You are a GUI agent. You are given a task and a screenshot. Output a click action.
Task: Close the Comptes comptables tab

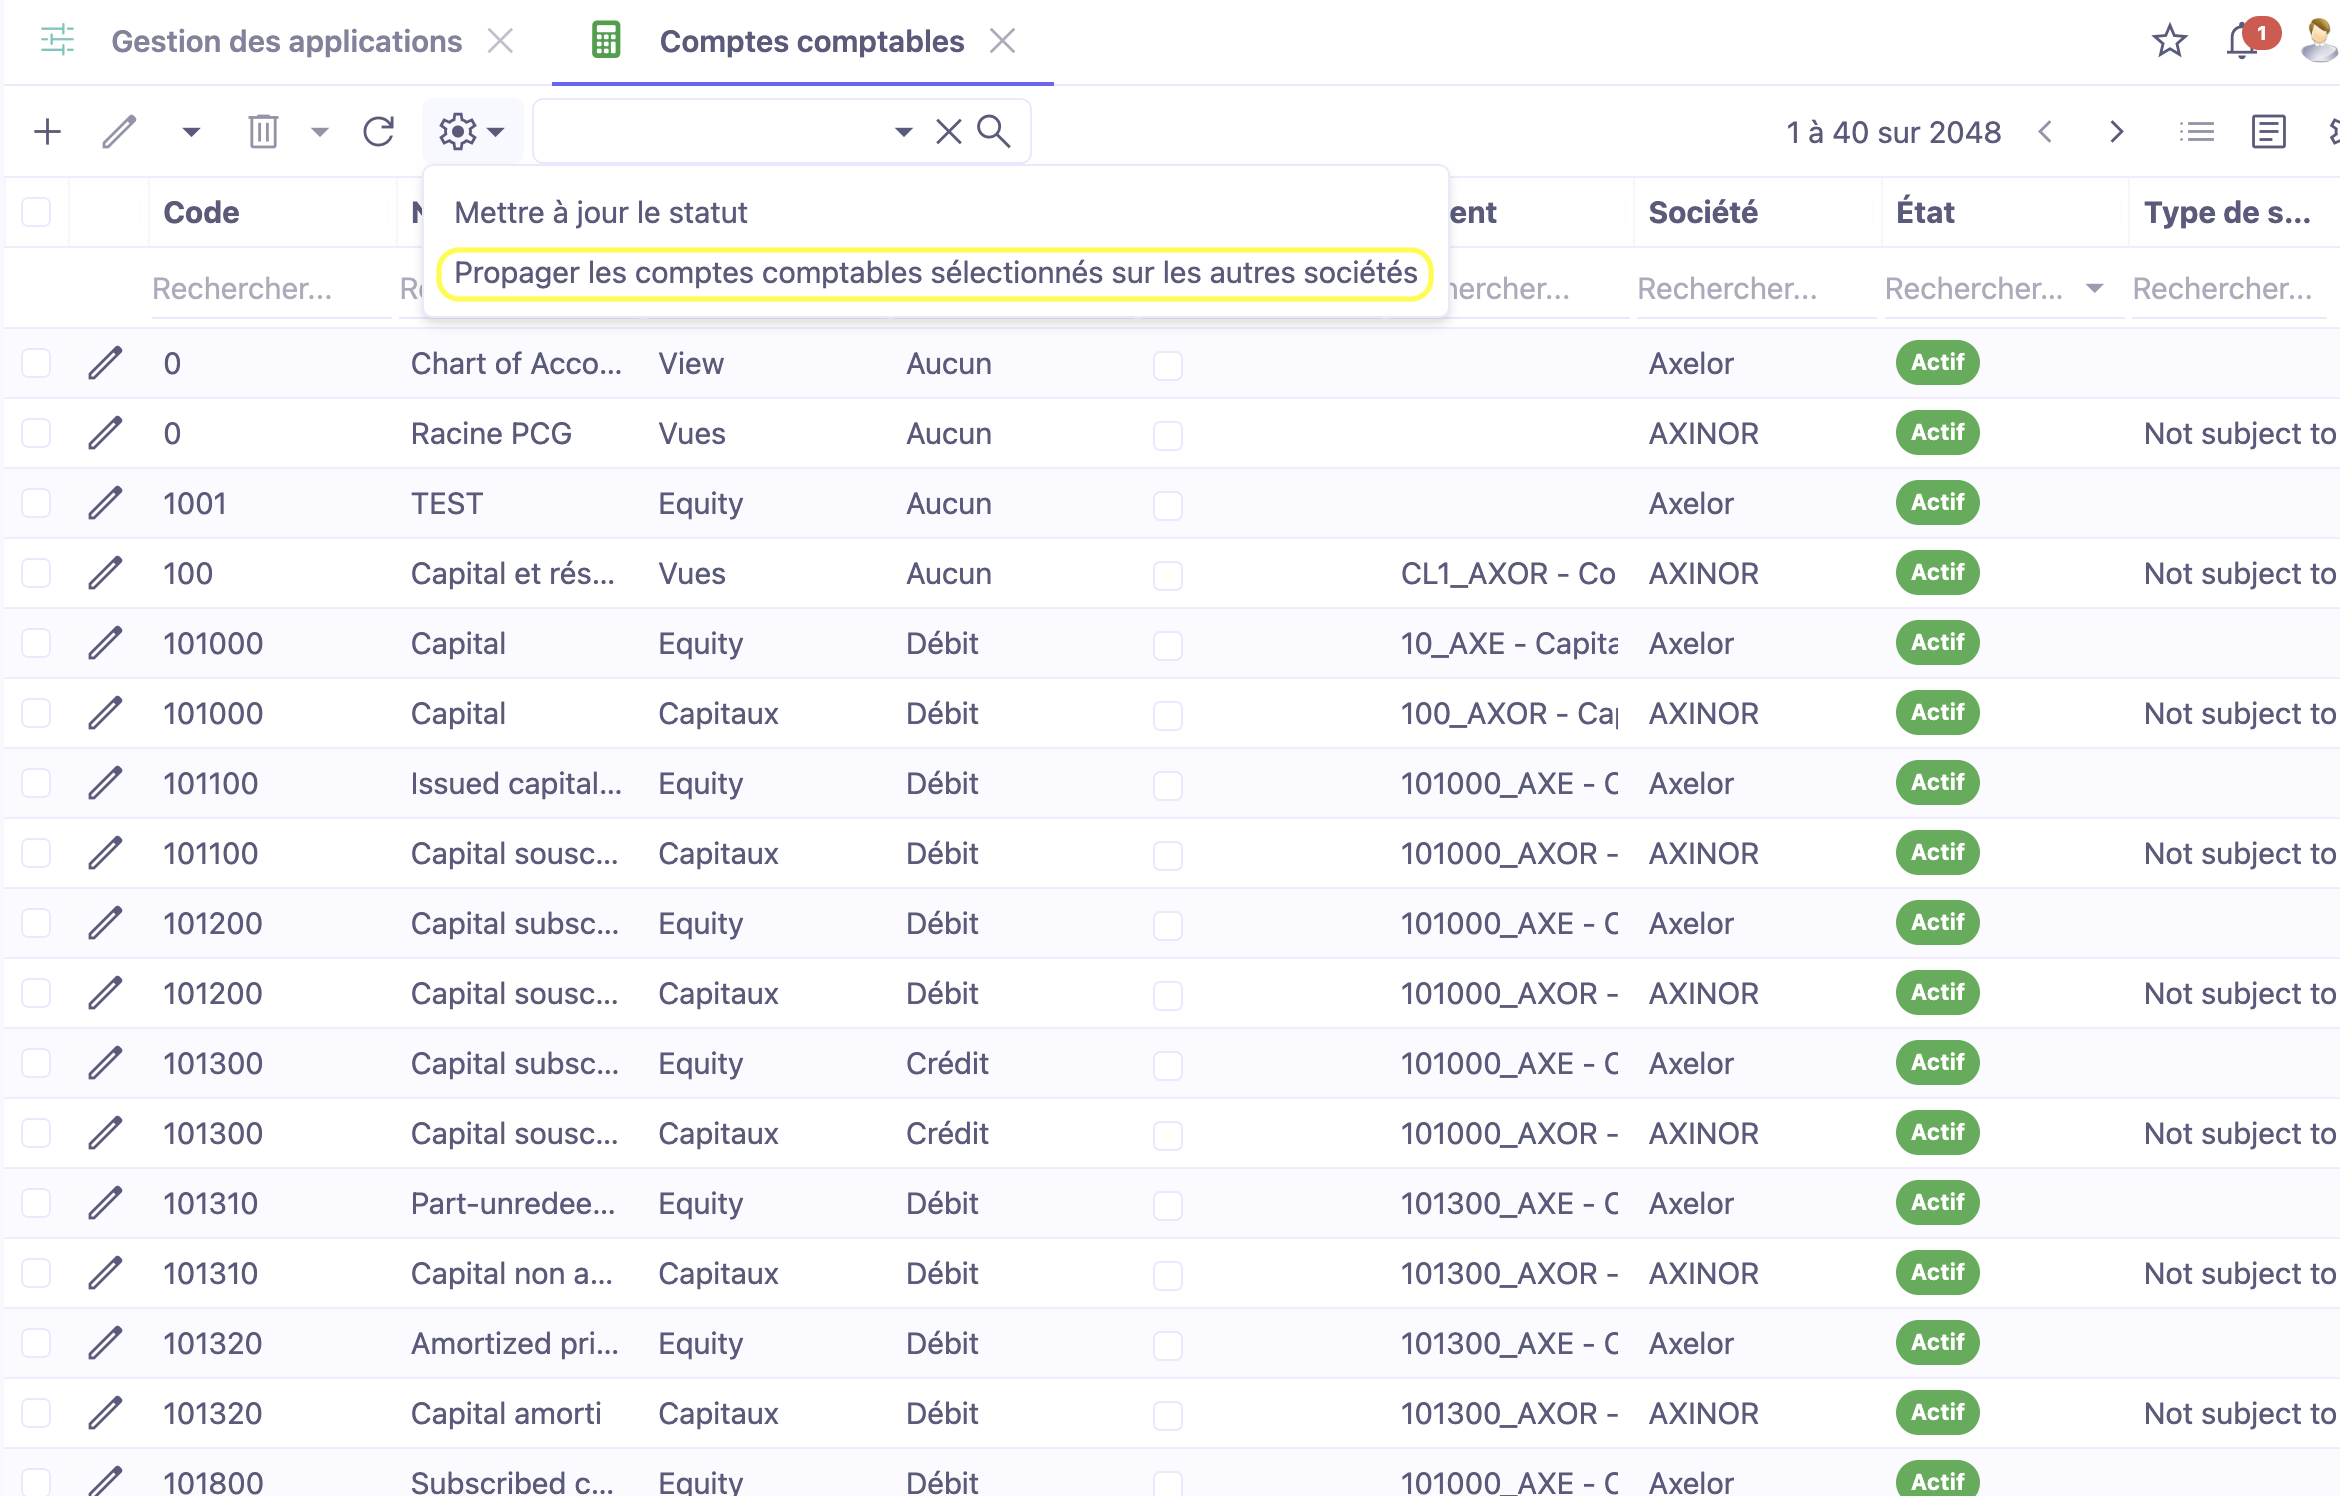tap(1001, 41)
